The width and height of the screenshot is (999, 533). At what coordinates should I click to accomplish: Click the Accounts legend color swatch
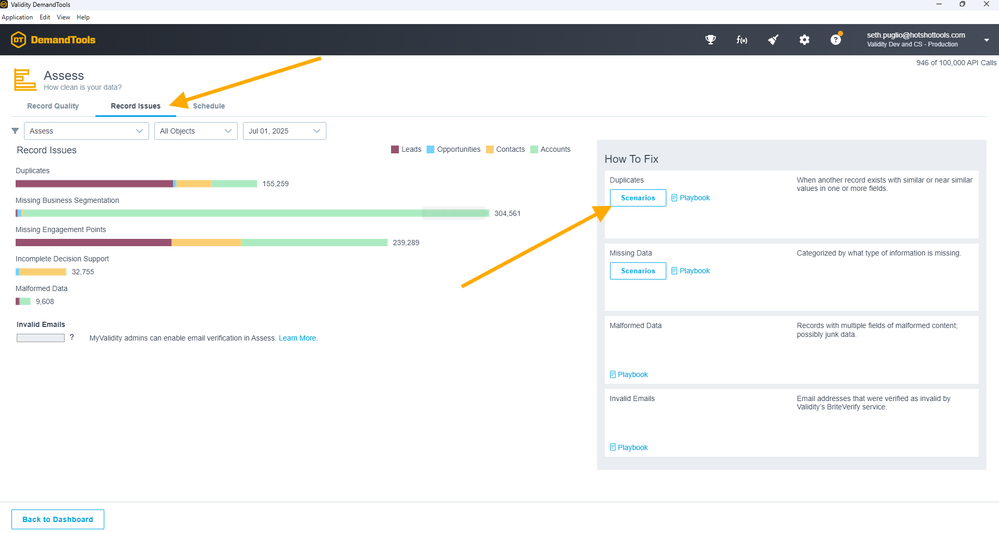click(534, 150)
